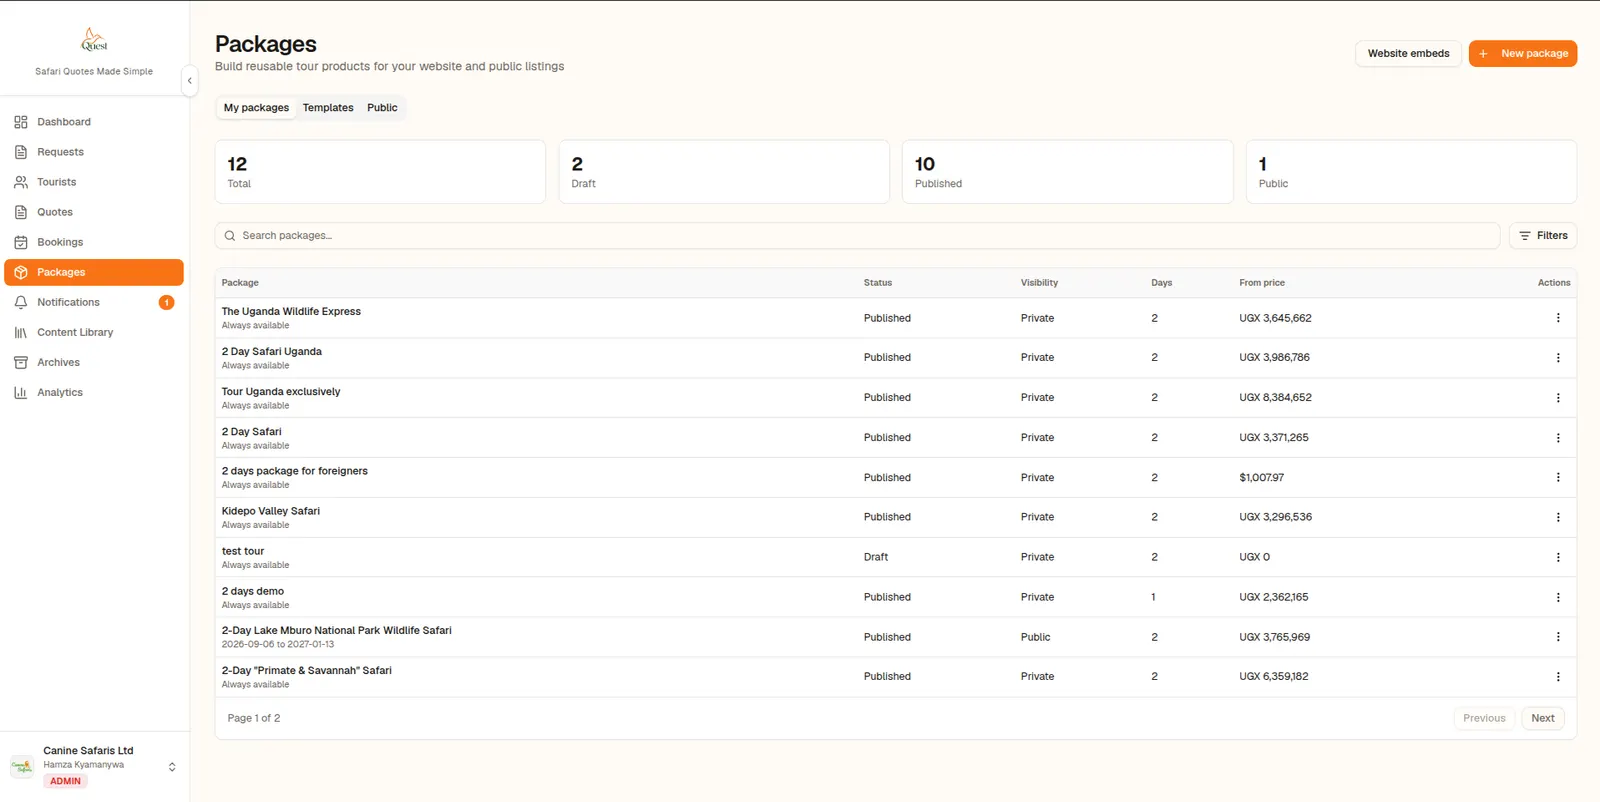Click the Tourists people icon
Viewport: 1600px width, 802px height.
point(21,182)
